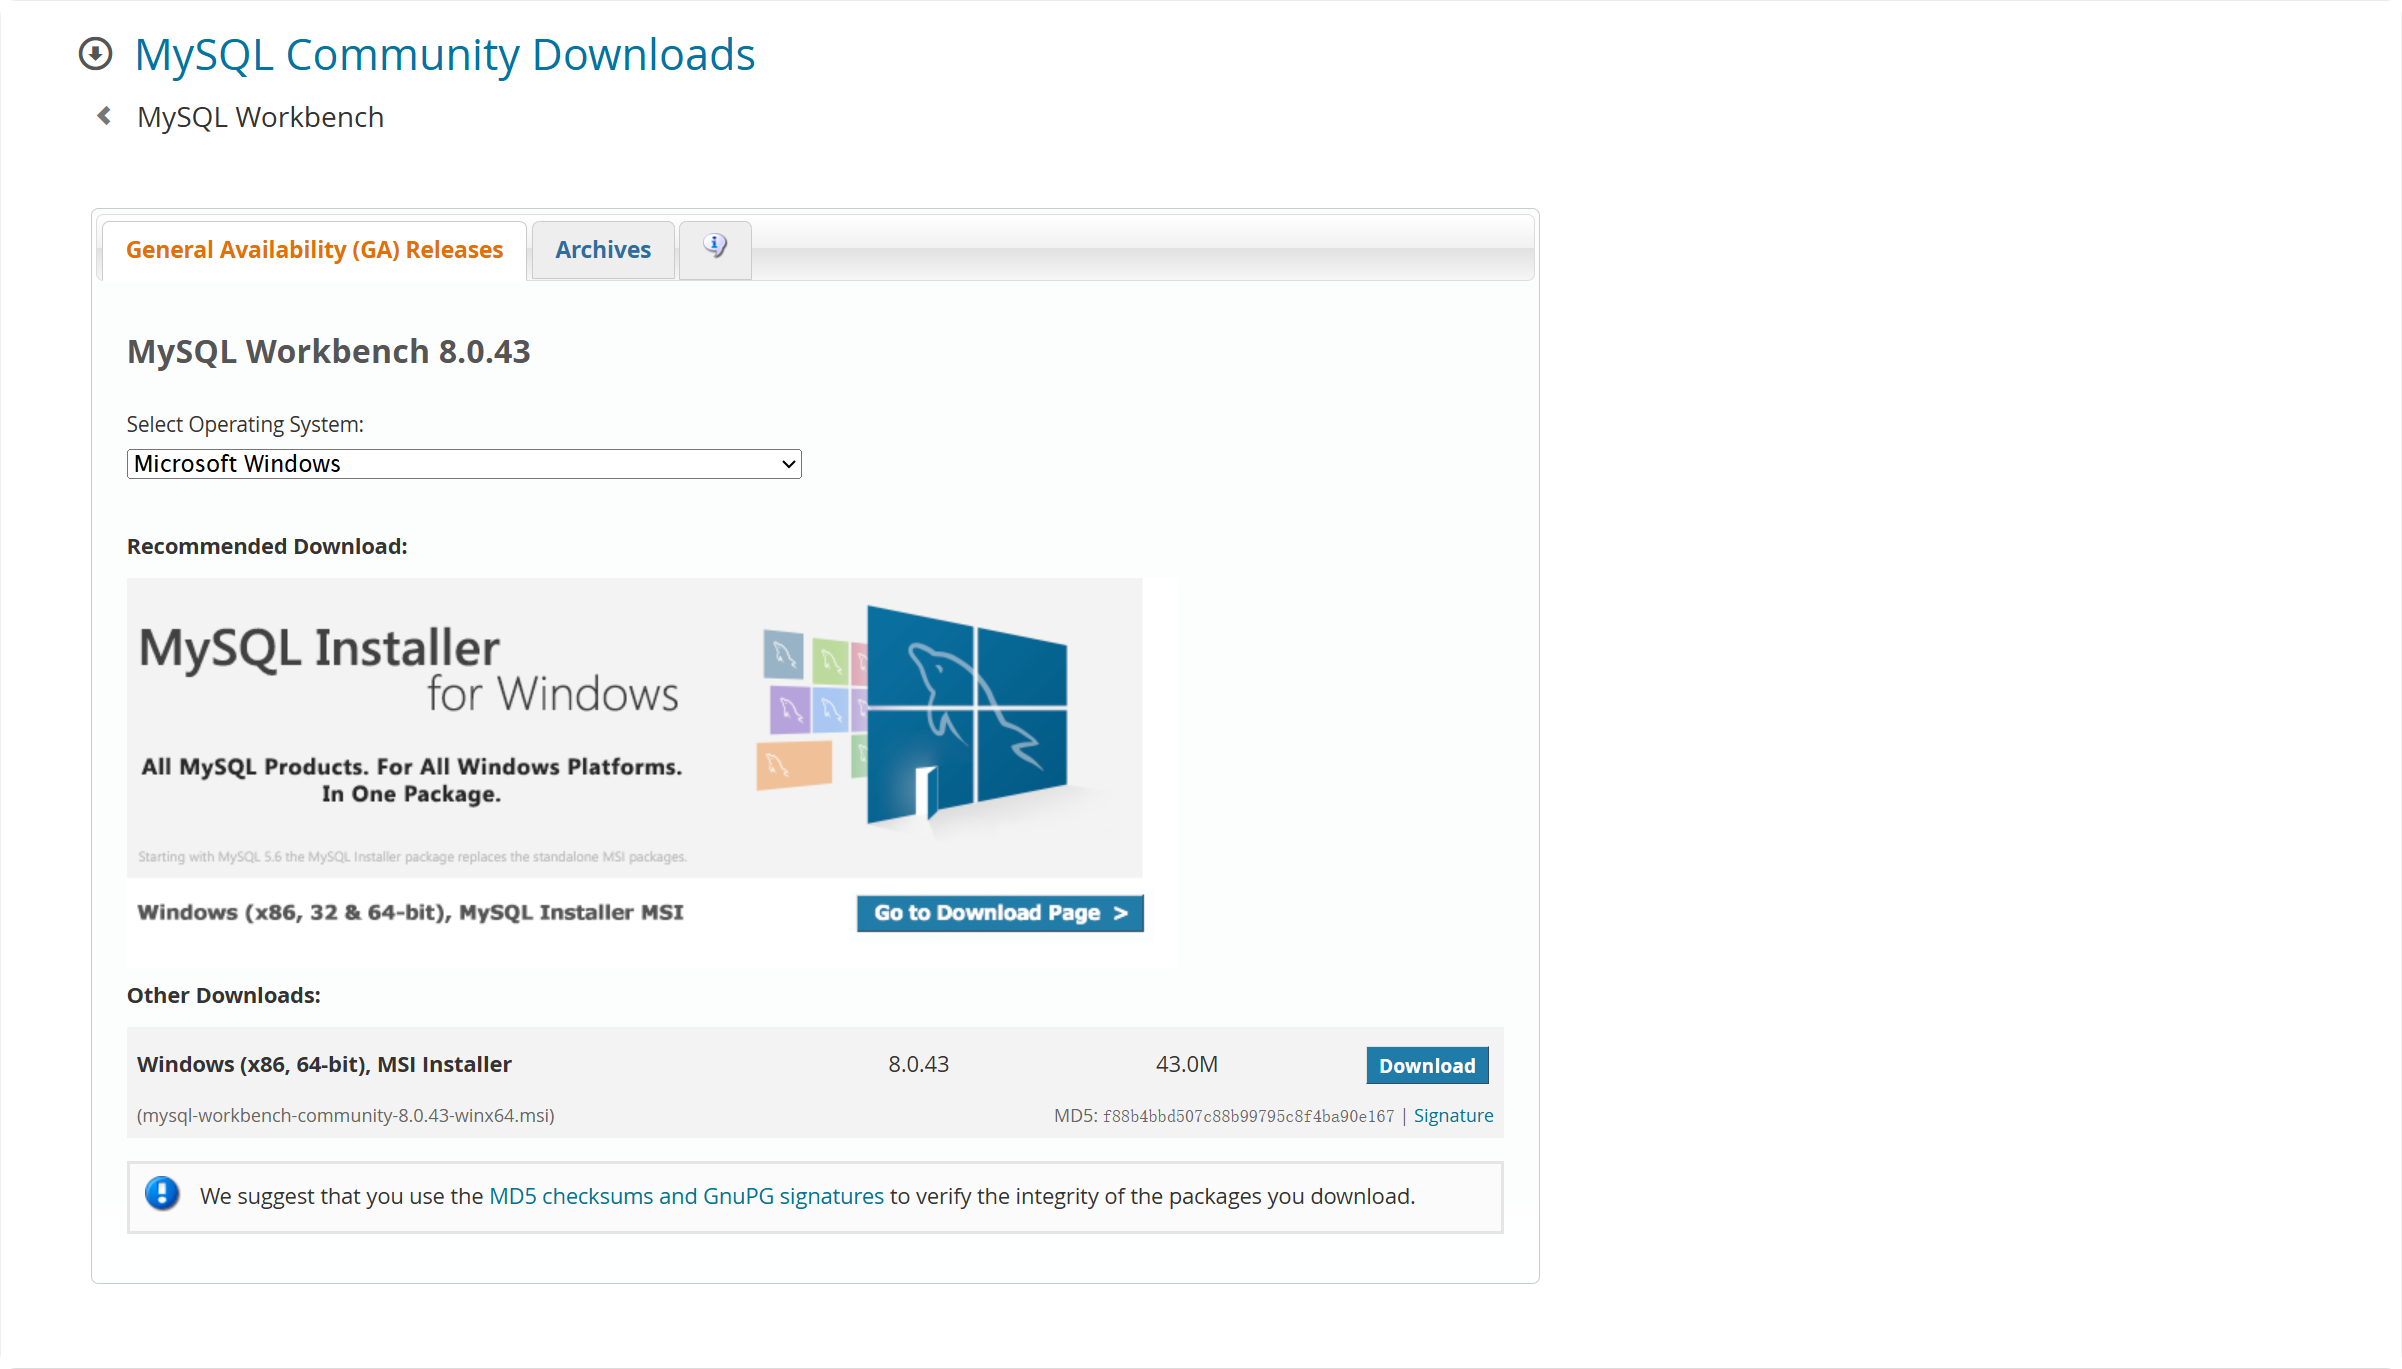The width and height of the screenshot is (2402, 1369).
Task: Click the MySQL Installer for Windows banner title
Action: pos(408,668)
